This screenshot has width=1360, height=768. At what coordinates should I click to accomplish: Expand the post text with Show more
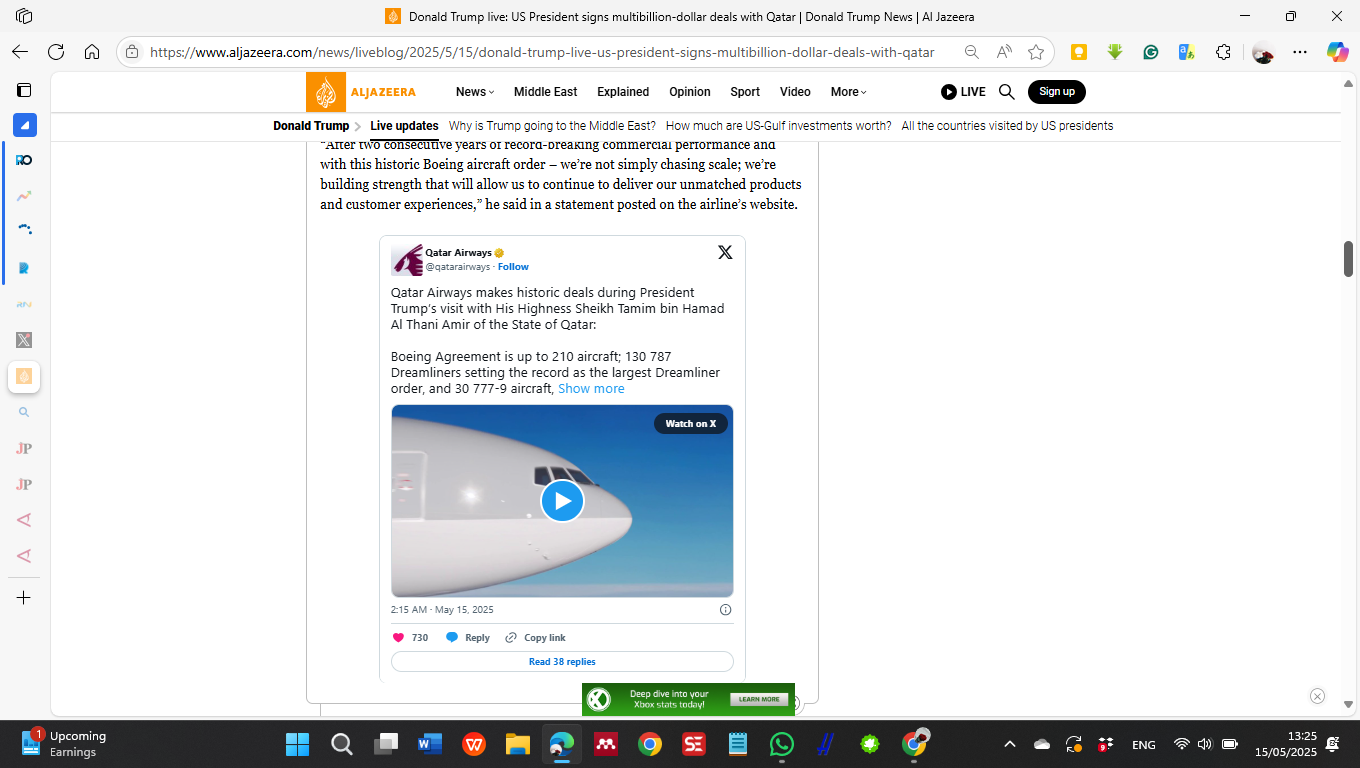(x=591, y=389)
